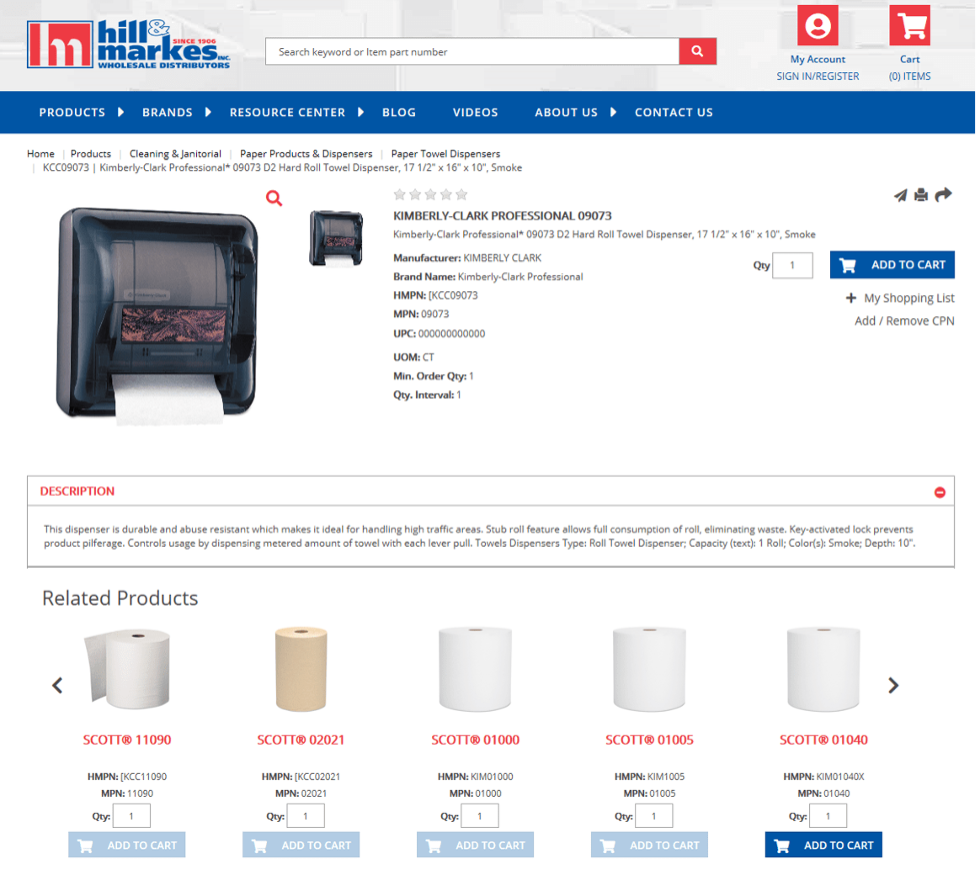Image resolution: width=979 pixels, height=877 pixels.
Task: Collapse the Description section minus icon
Action: pos(942,493)
